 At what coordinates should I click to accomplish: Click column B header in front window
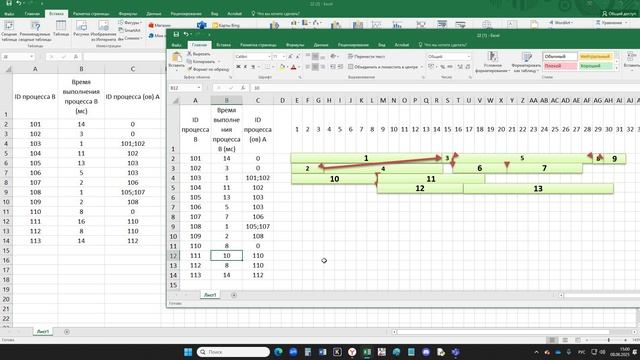(227, 100)
